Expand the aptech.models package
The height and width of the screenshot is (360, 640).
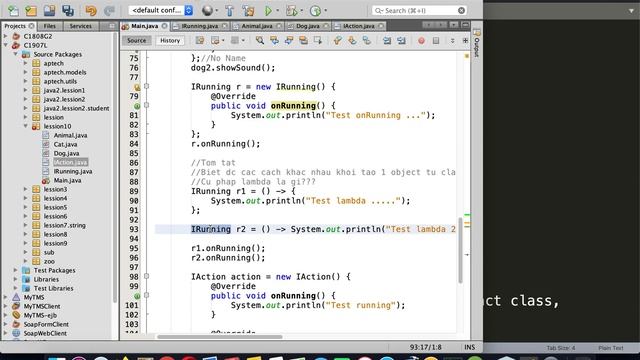[25, 72]
